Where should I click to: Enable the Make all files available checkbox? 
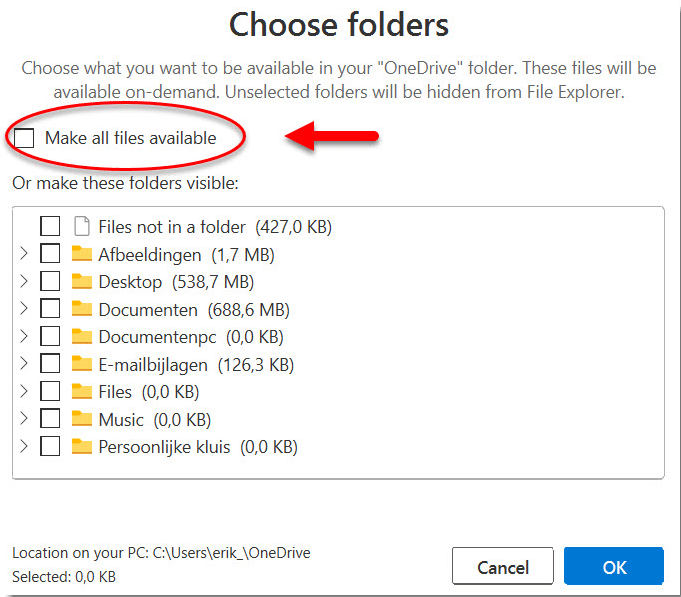click(x=26, y=138)
